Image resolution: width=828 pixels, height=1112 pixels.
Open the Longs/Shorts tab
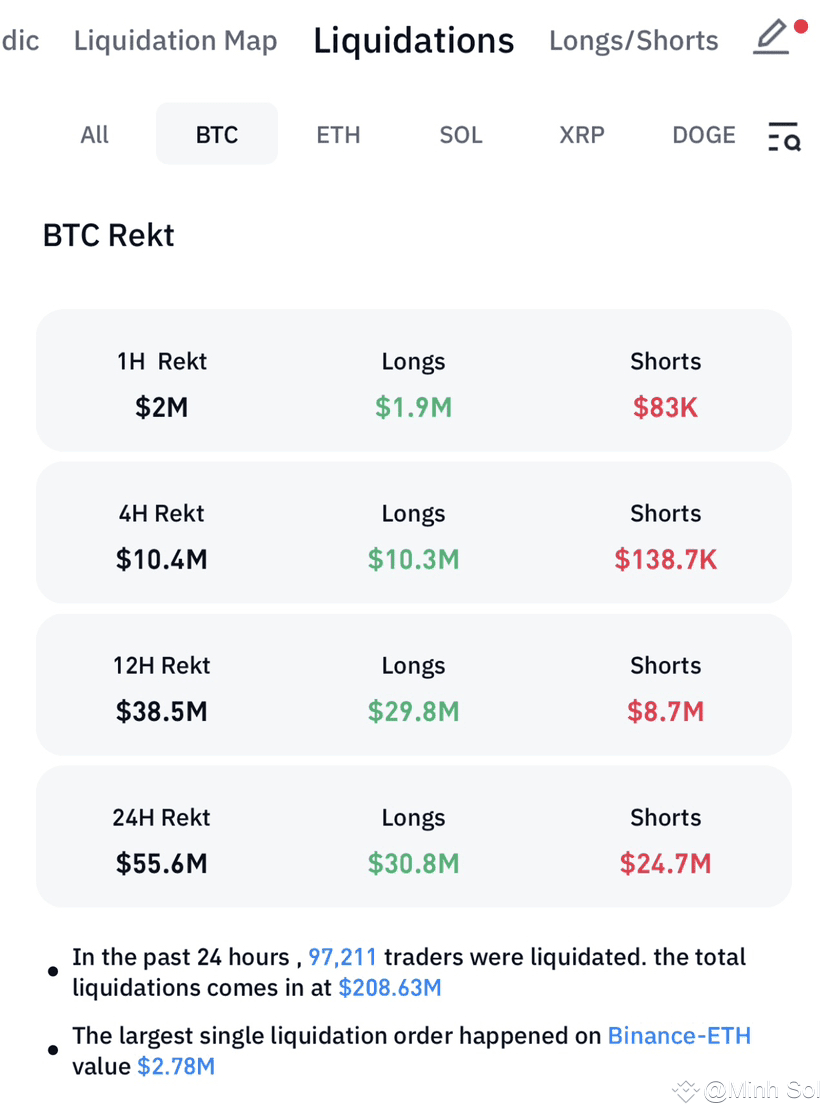633,41
